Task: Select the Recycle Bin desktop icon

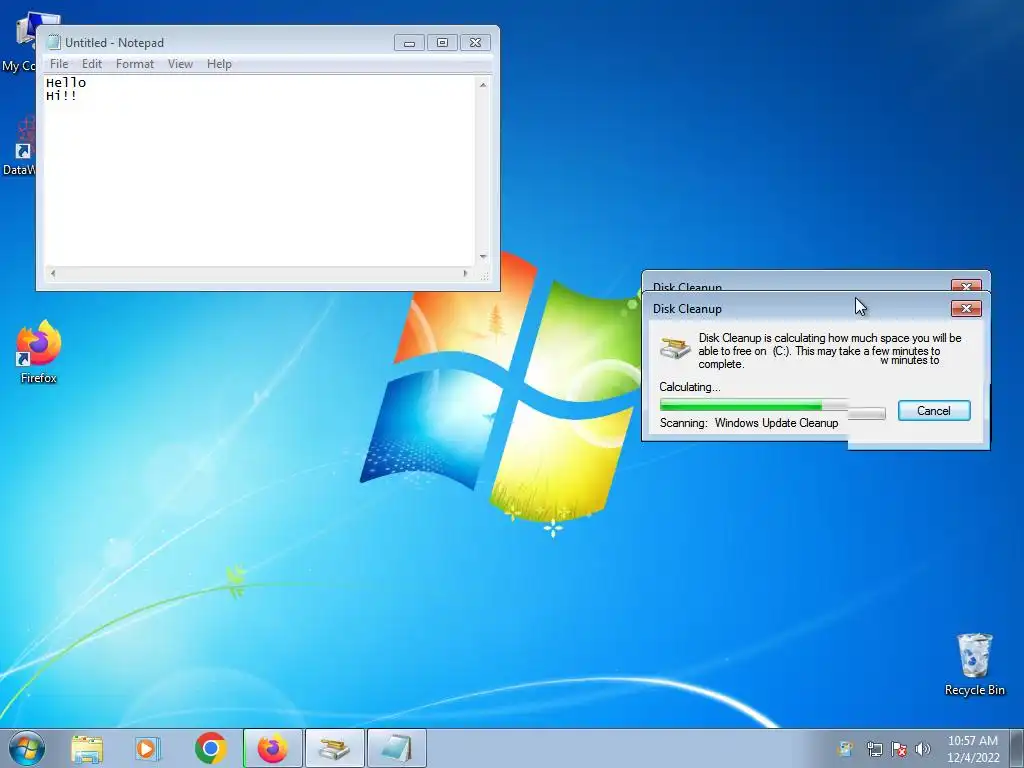Action: 974,665
